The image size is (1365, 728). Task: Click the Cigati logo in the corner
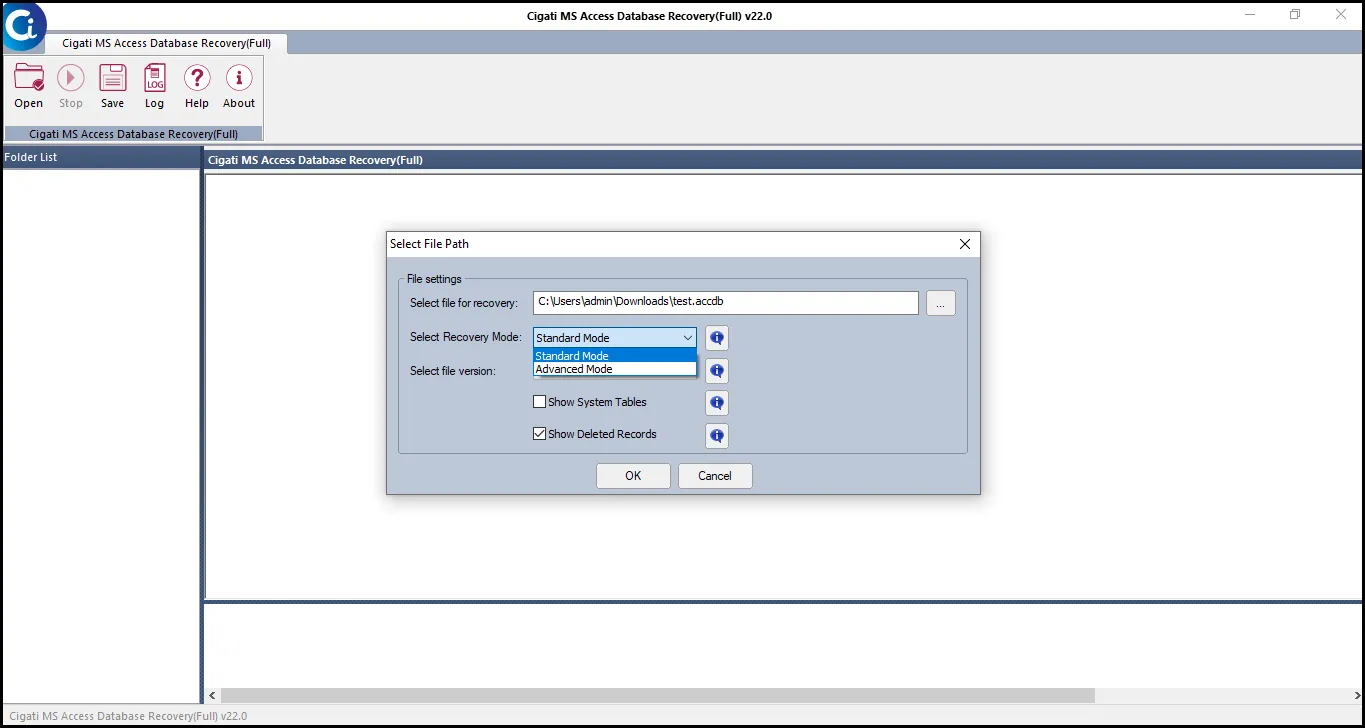pyautogui.click(x=22, y=26)
